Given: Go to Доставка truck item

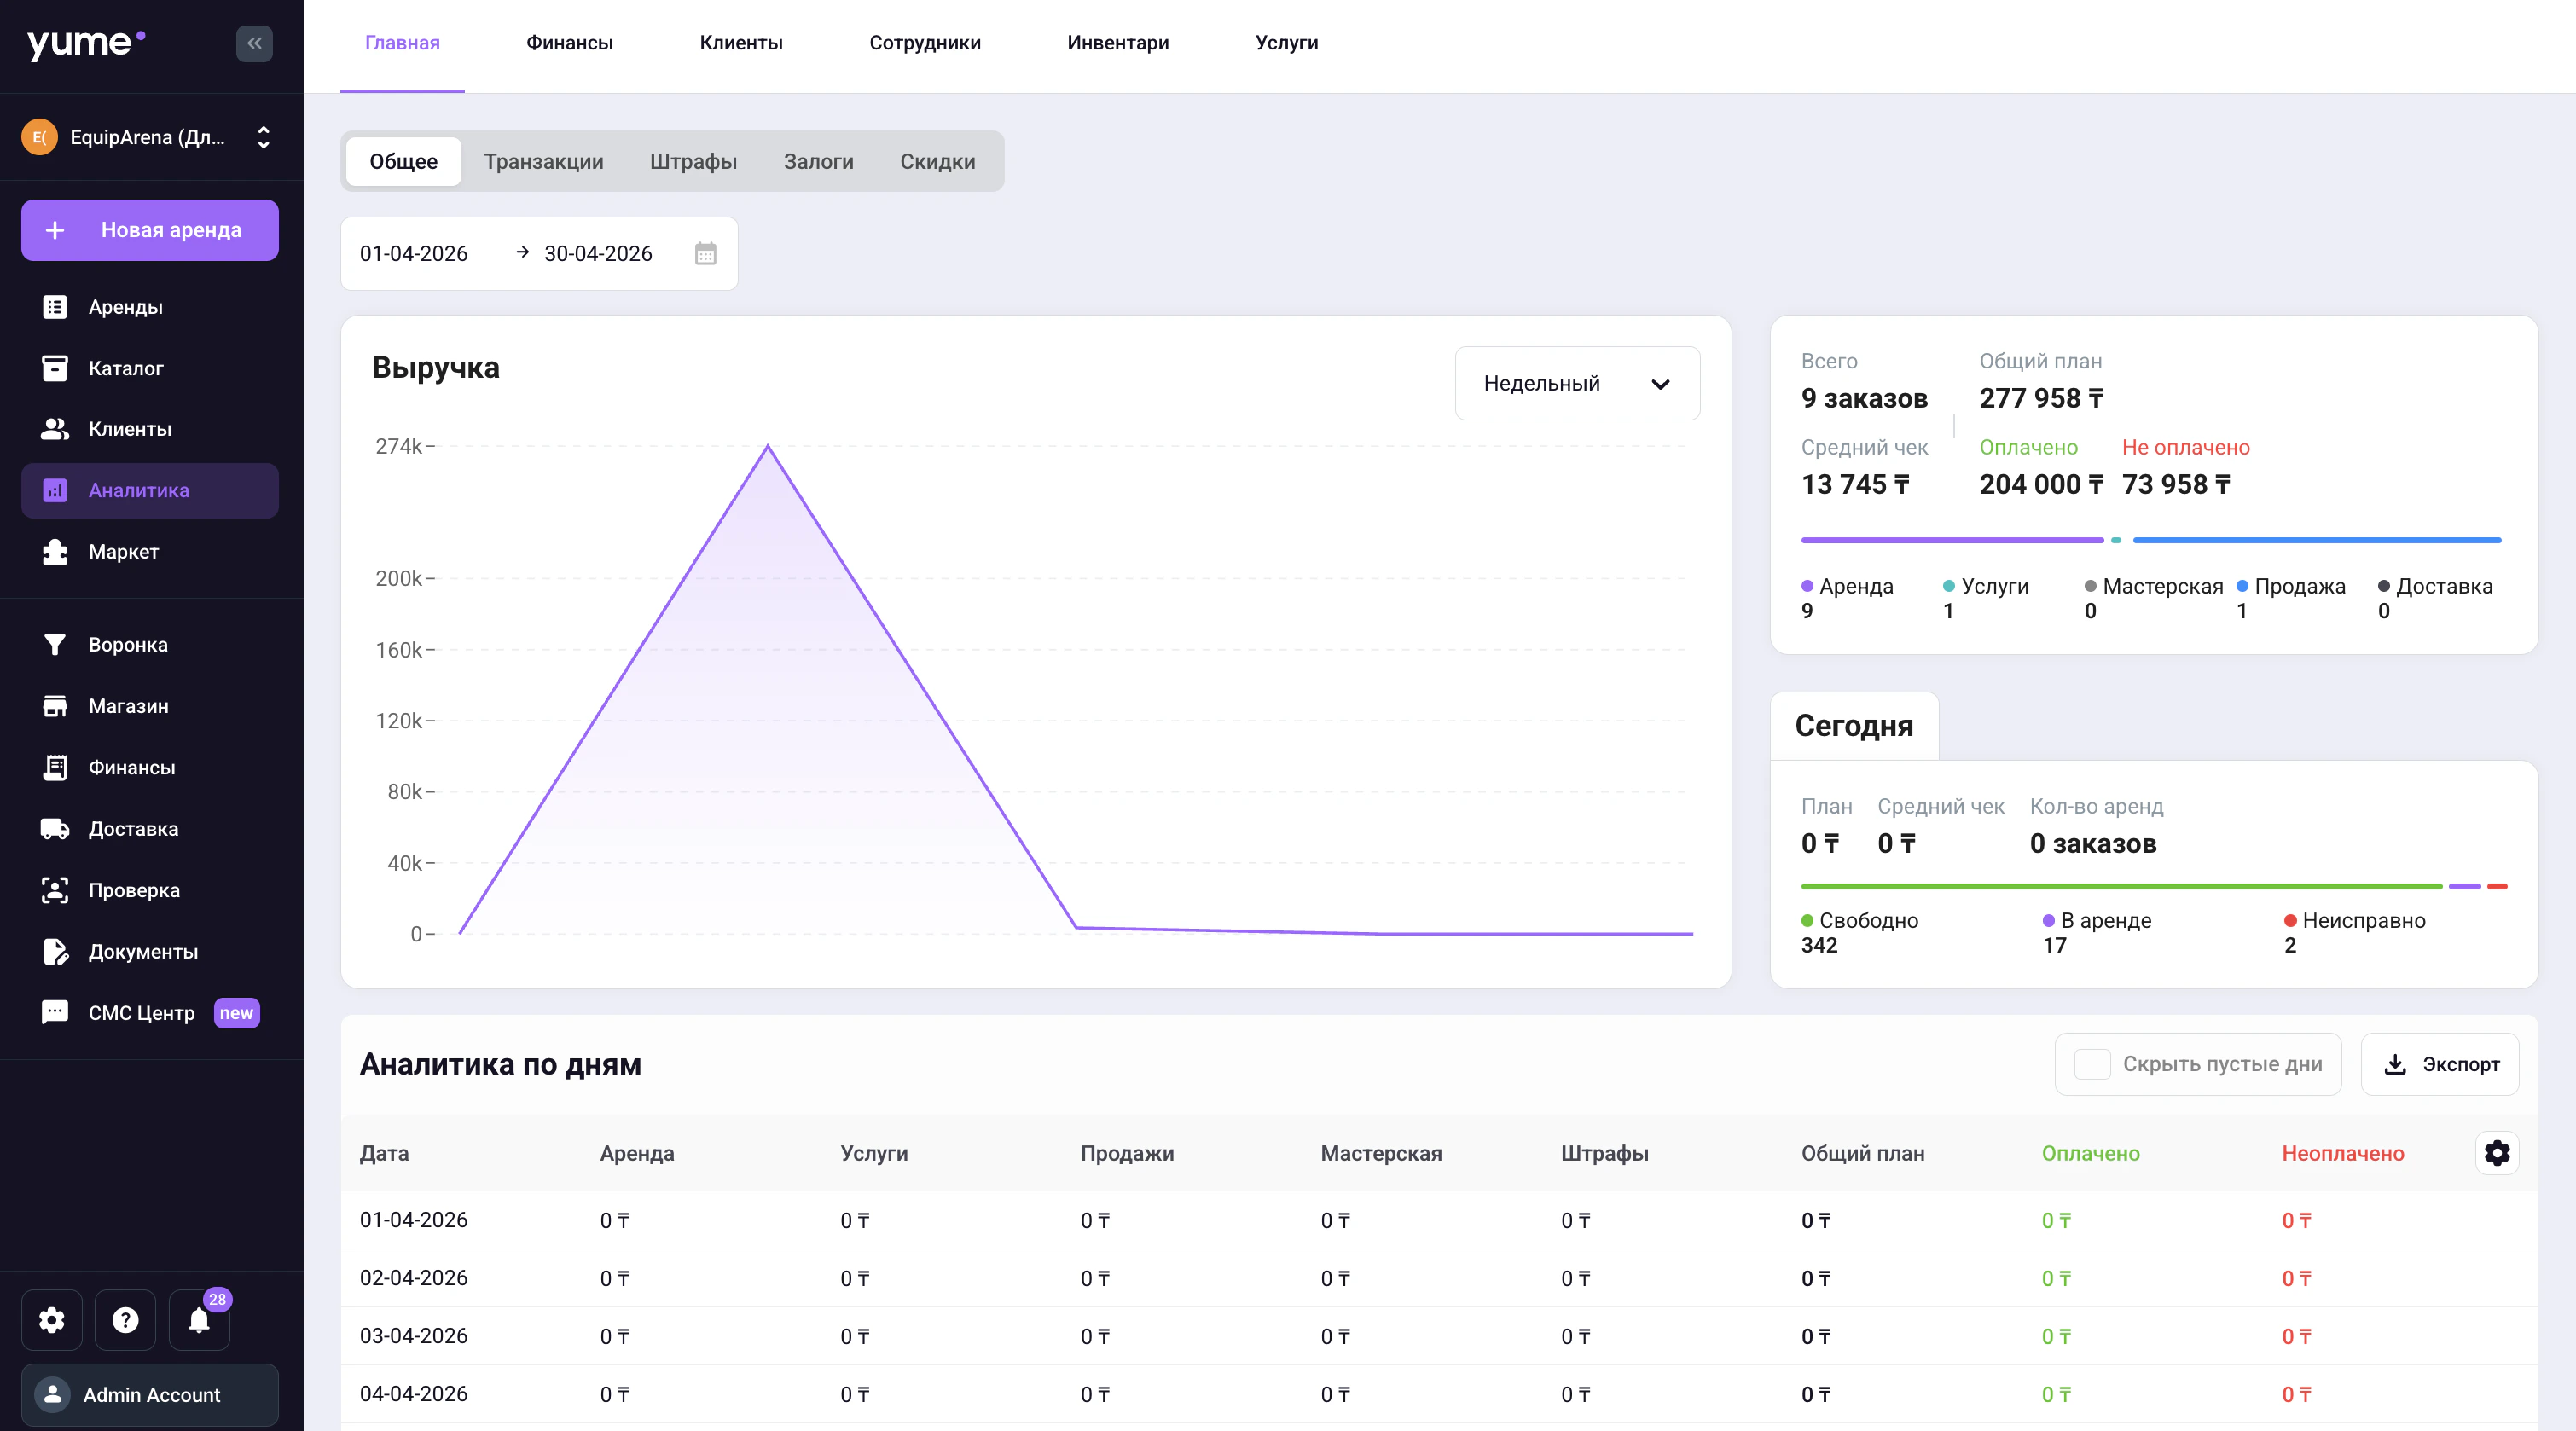Looking at the screenshot, I should [x=133, y=829].
